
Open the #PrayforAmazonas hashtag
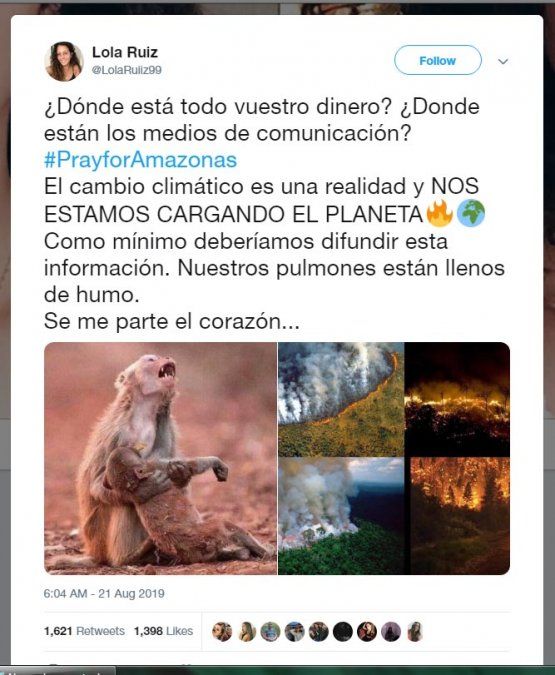coord(140,160)
